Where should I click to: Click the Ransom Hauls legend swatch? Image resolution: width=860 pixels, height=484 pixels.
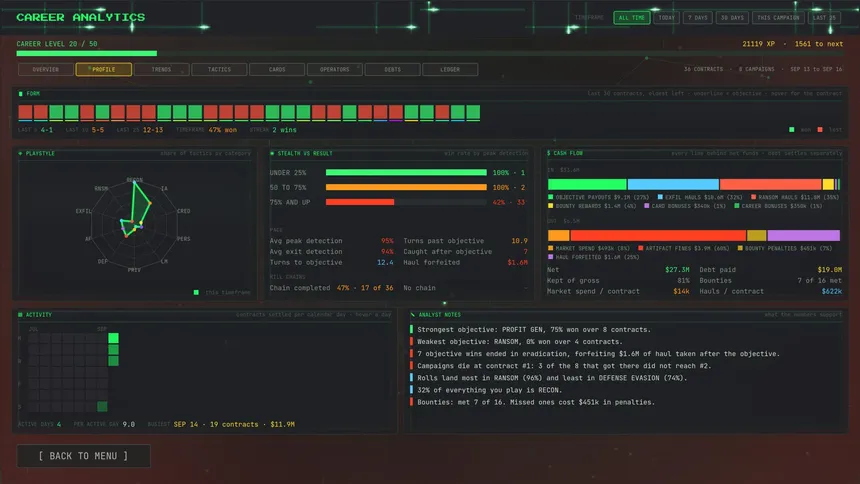[754, 197]
